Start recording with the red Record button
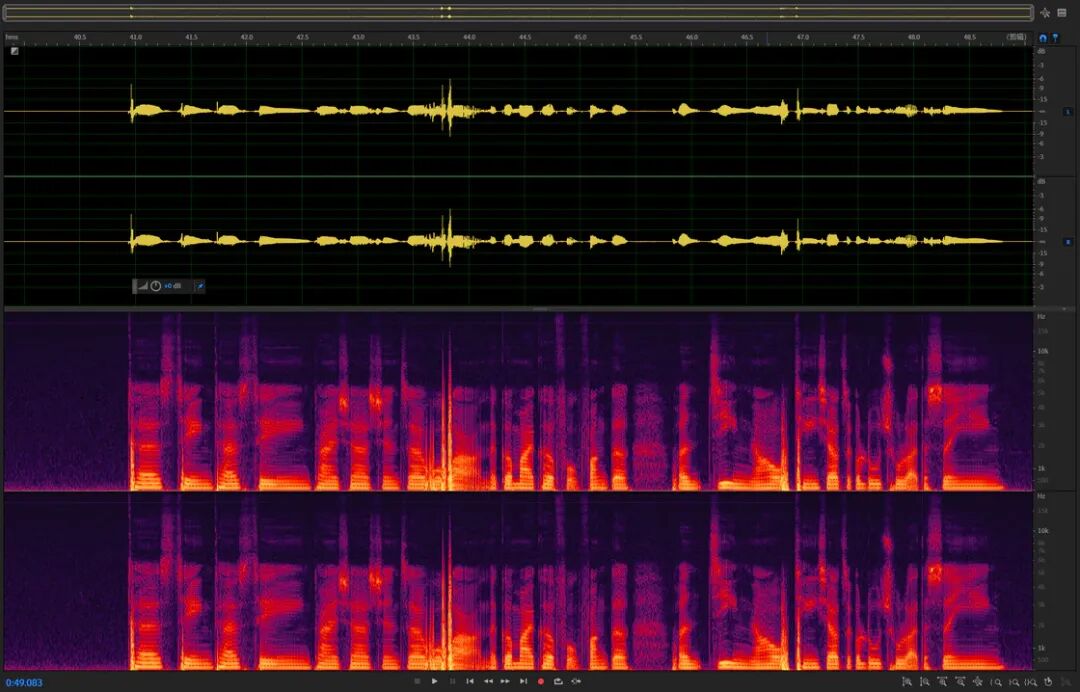Image resolution: width=1080 pixels, height=692 pixels. point(541,682)
